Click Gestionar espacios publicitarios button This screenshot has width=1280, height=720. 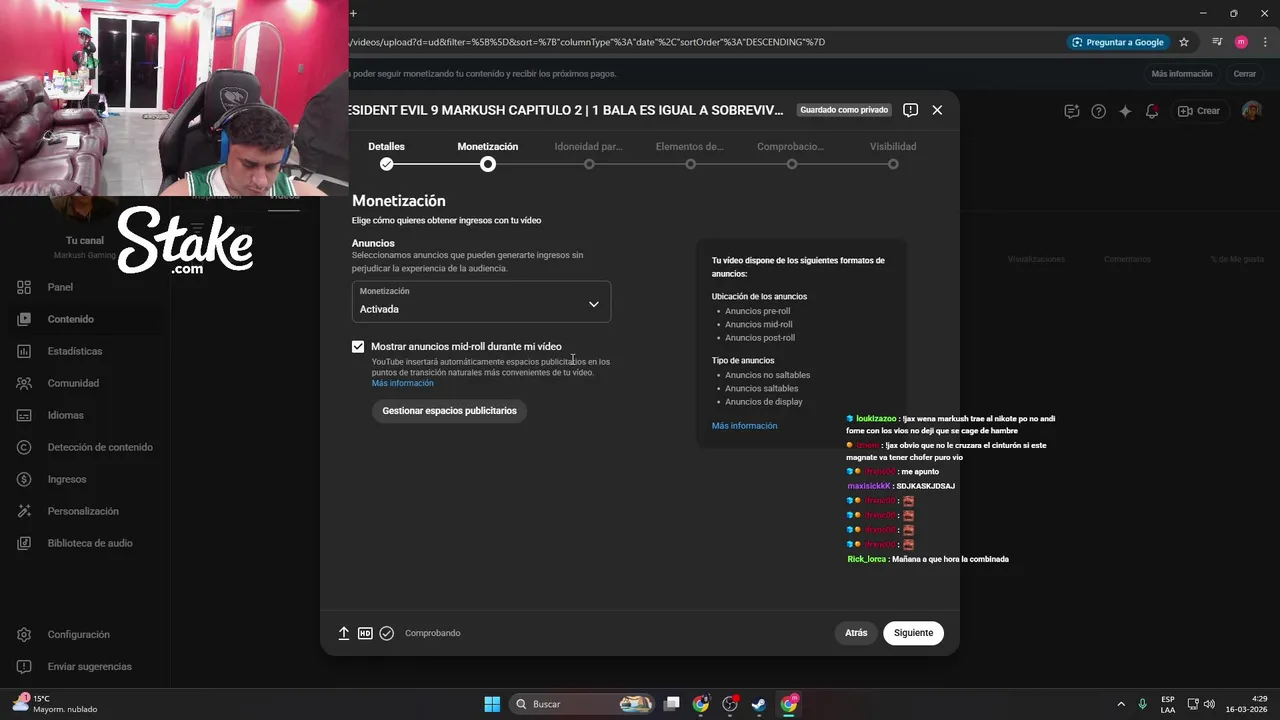[449, 411]
